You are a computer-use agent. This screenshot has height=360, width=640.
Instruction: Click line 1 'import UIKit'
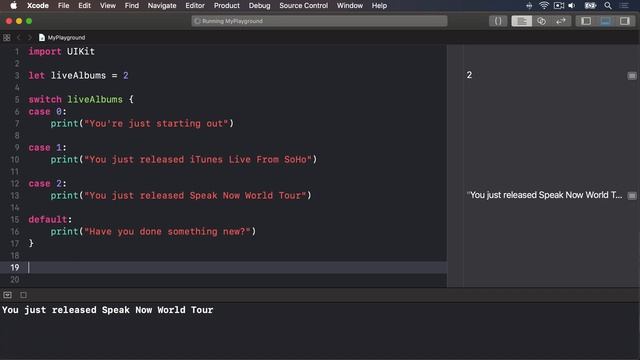62,51
